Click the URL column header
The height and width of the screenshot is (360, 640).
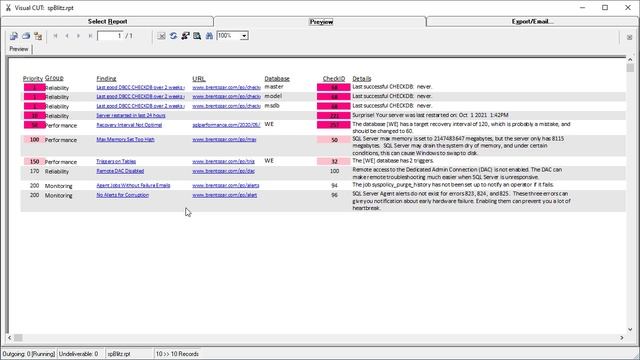tap(199, 78)
